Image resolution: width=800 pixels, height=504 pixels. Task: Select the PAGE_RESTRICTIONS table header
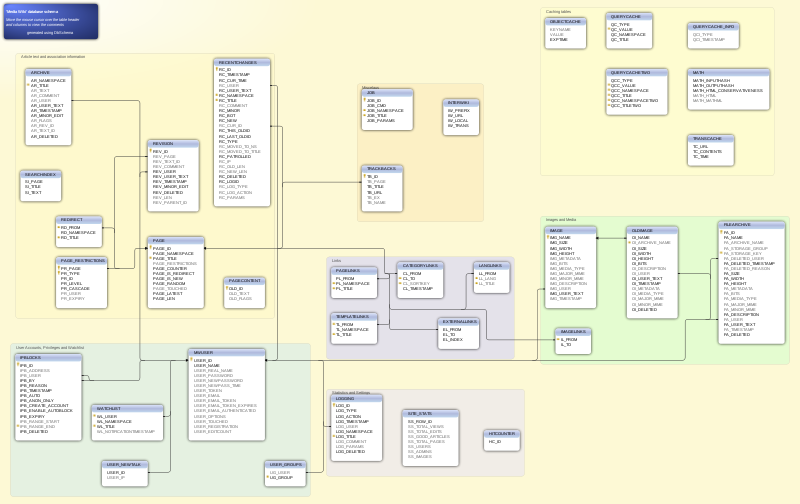pos(82,261)
